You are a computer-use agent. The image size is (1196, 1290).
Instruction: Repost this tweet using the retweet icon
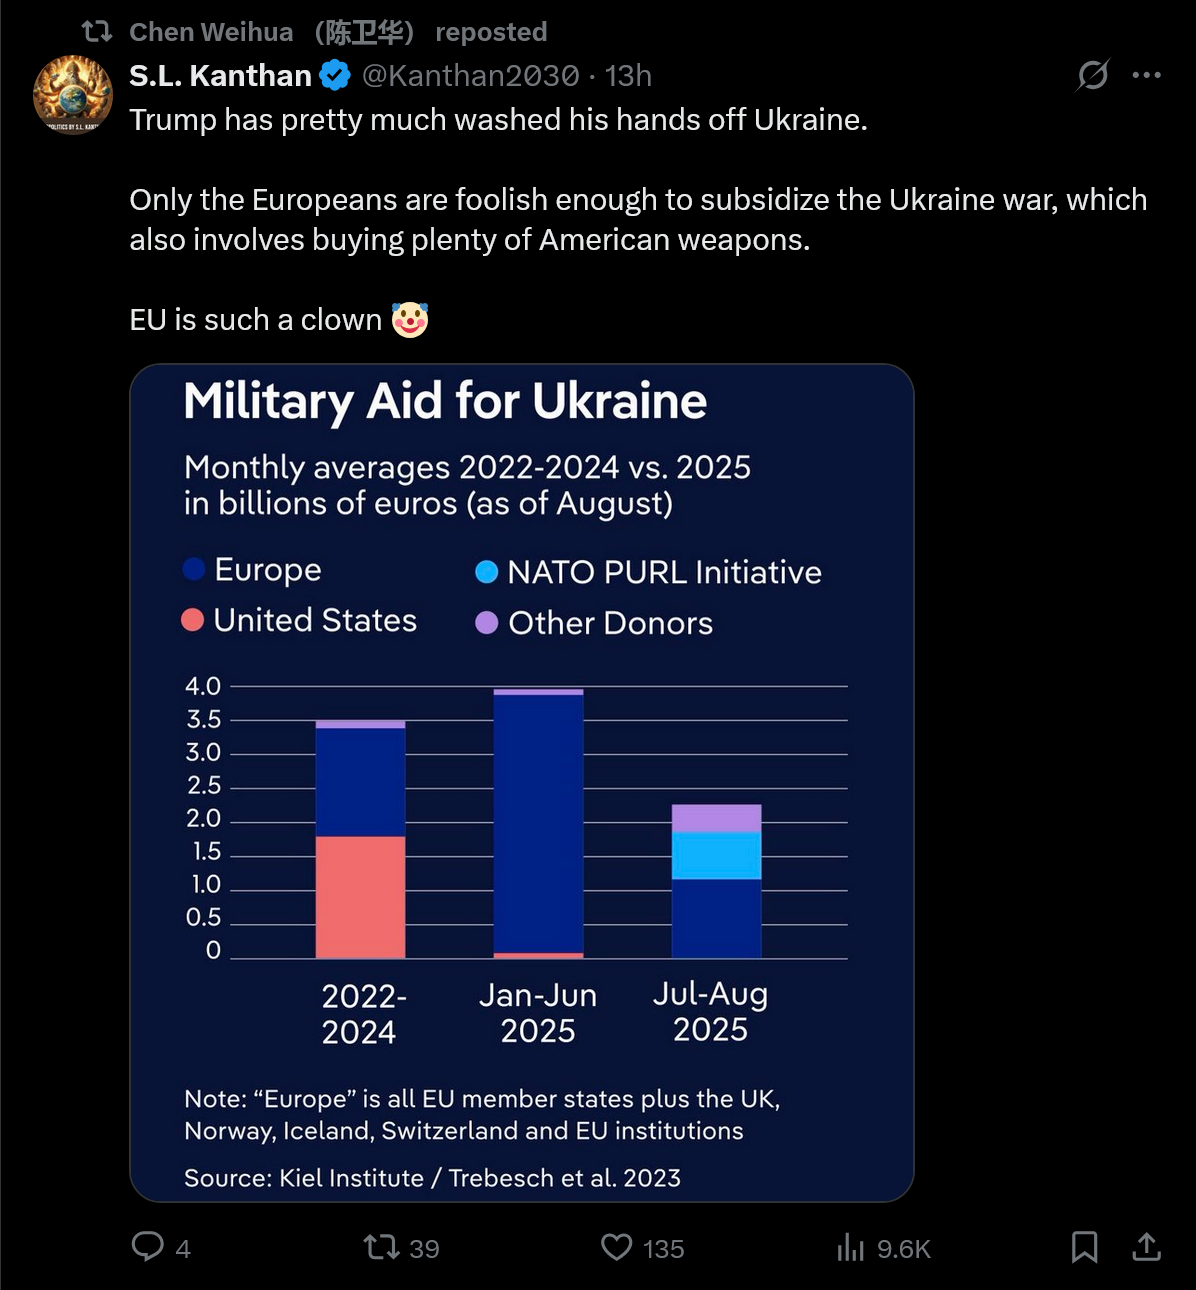pos(381,1247)
